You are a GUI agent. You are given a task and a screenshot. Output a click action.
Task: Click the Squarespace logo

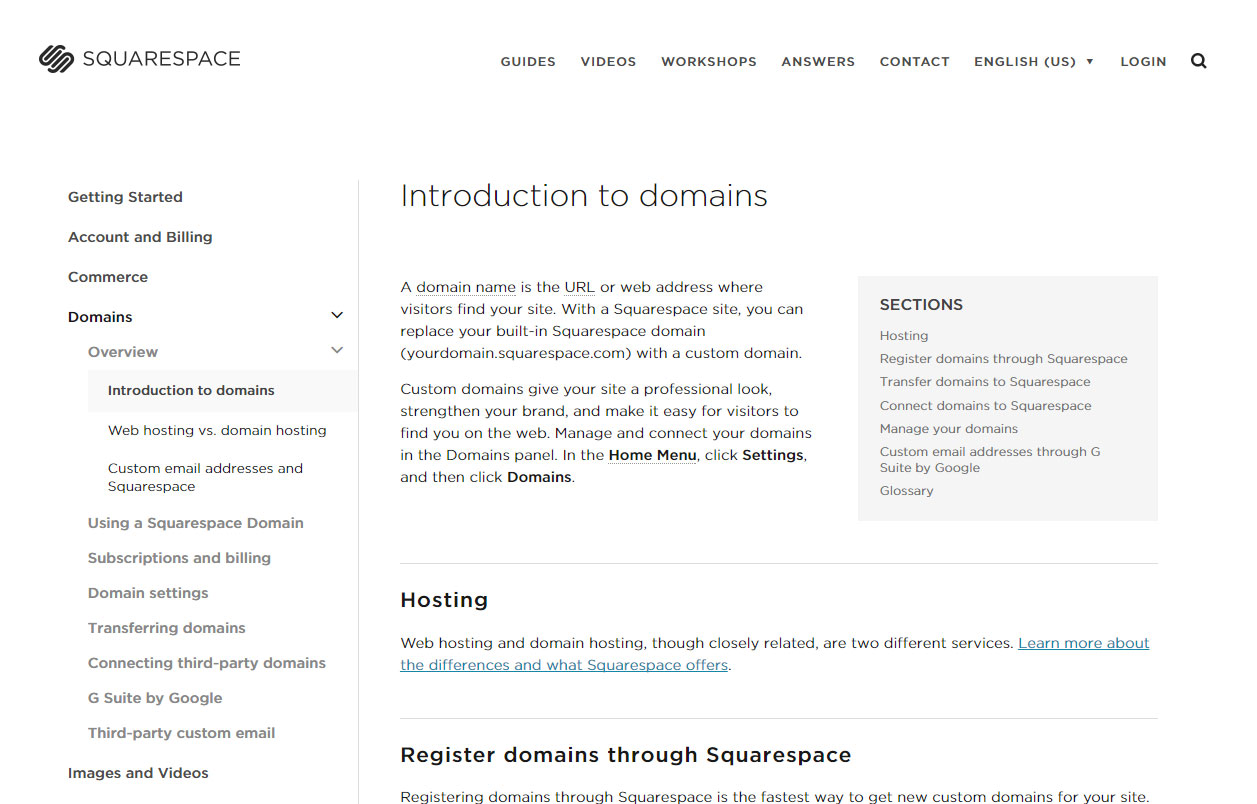[x=140, y=59]
